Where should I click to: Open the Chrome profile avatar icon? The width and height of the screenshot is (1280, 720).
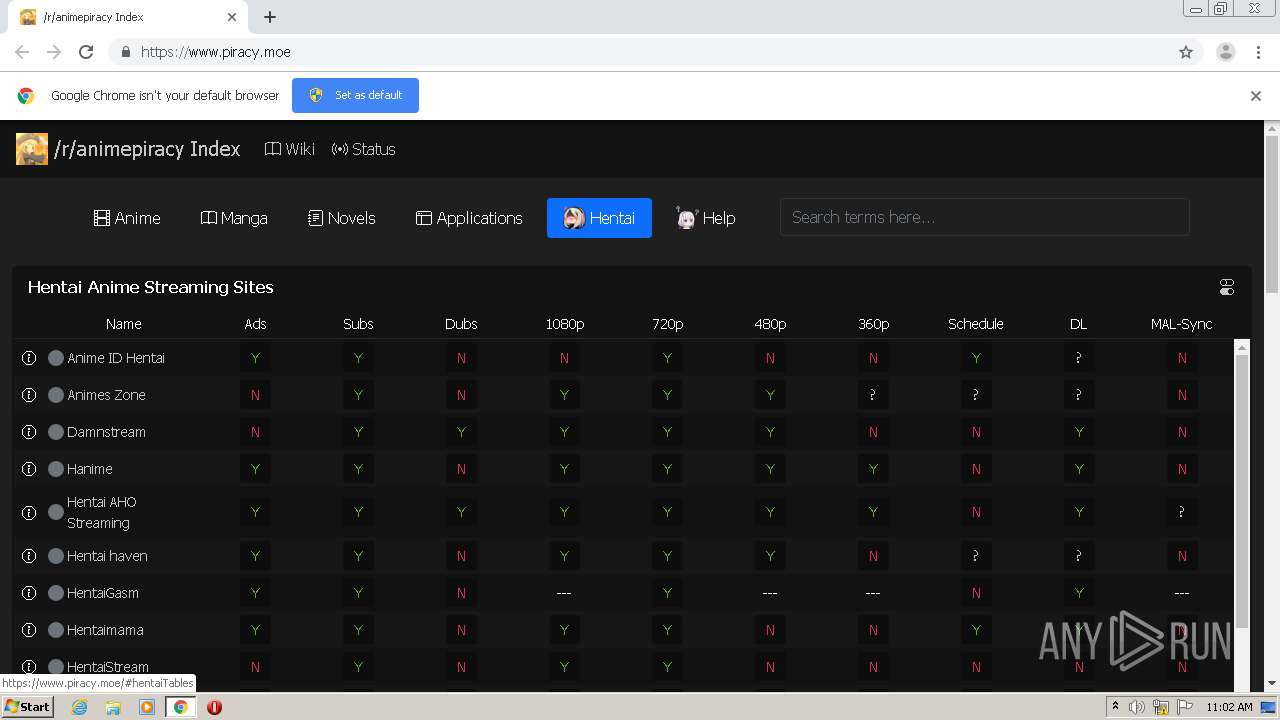(1225, 52)
